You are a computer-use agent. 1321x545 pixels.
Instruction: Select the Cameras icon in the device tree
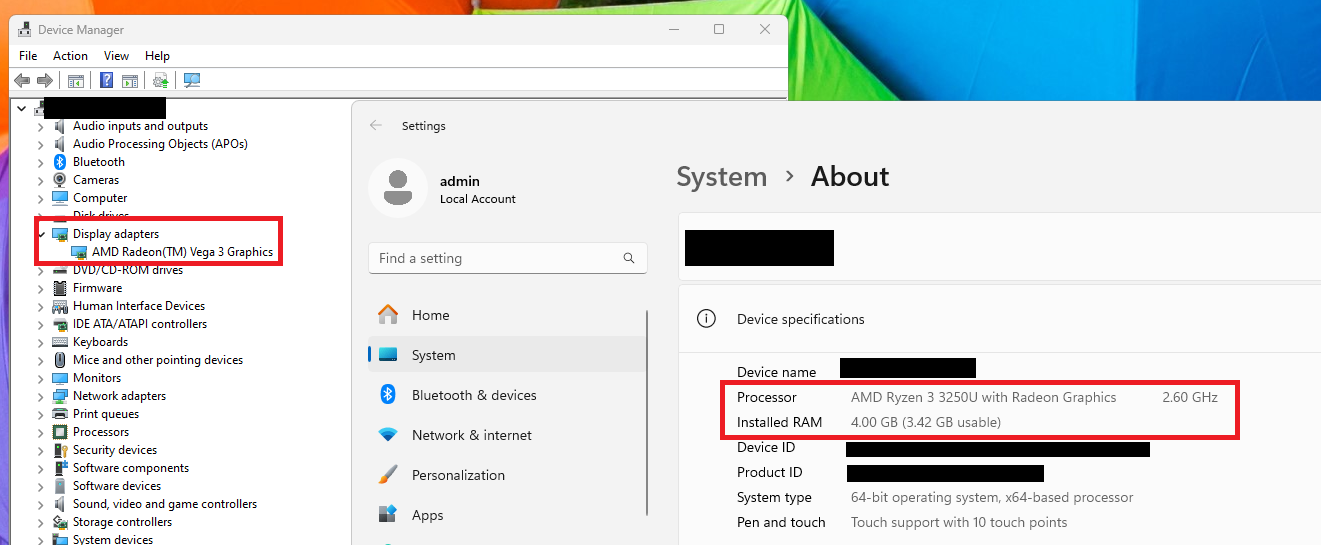coord(60,180)
